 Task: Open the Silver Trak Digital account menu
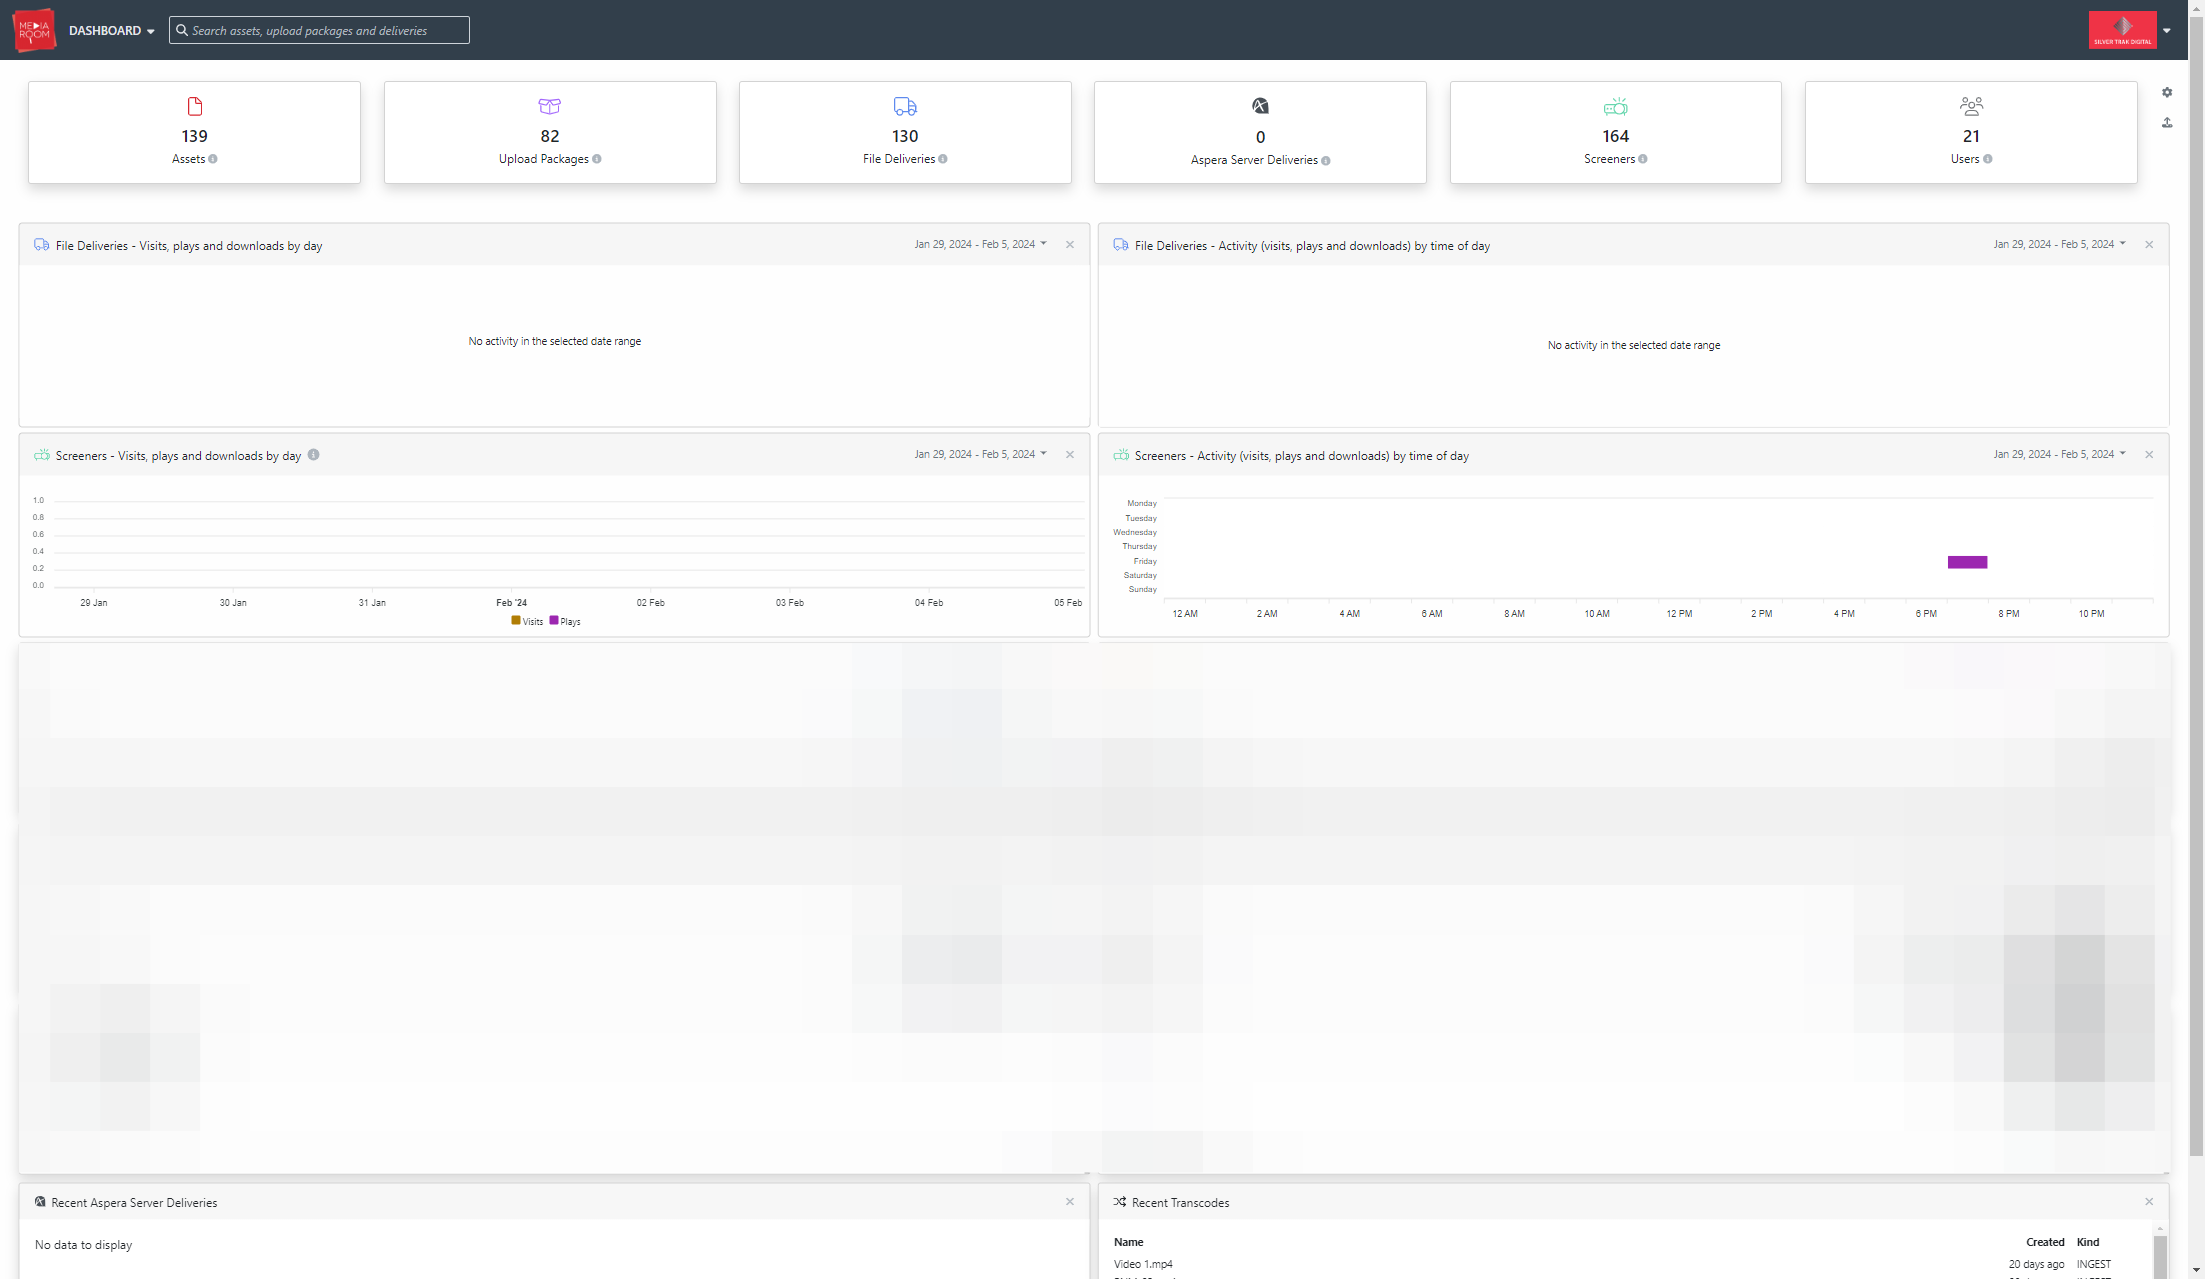[2130, 30]
